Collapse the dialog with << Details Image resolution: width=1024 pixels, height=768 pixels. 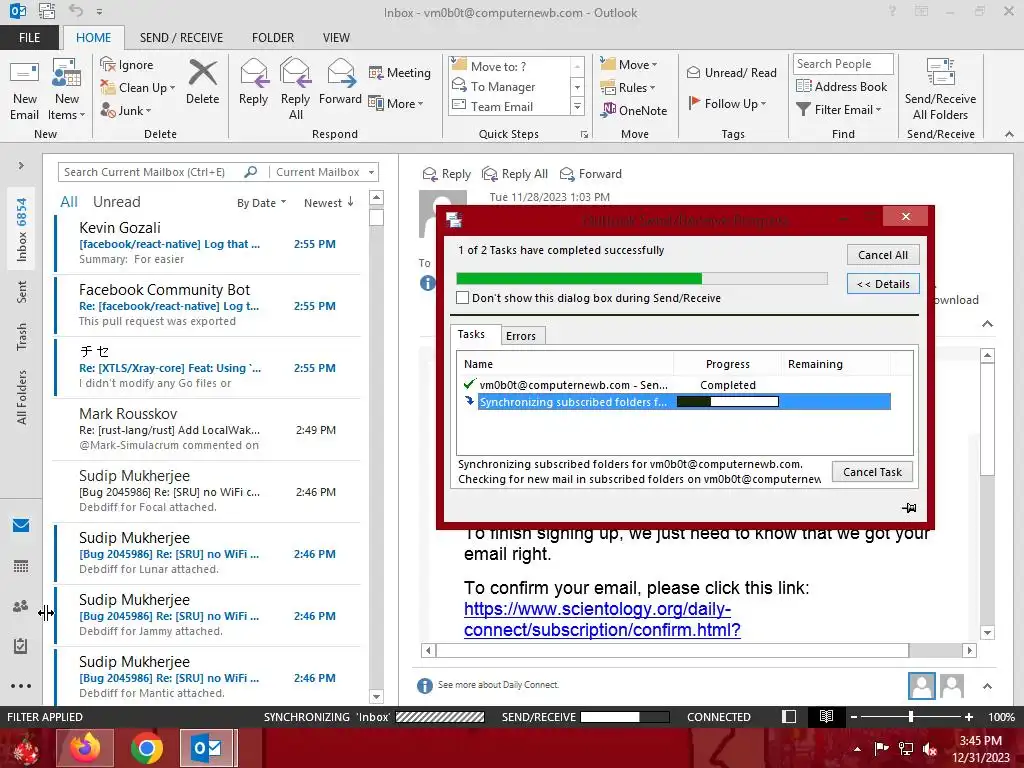click(883, 283)
